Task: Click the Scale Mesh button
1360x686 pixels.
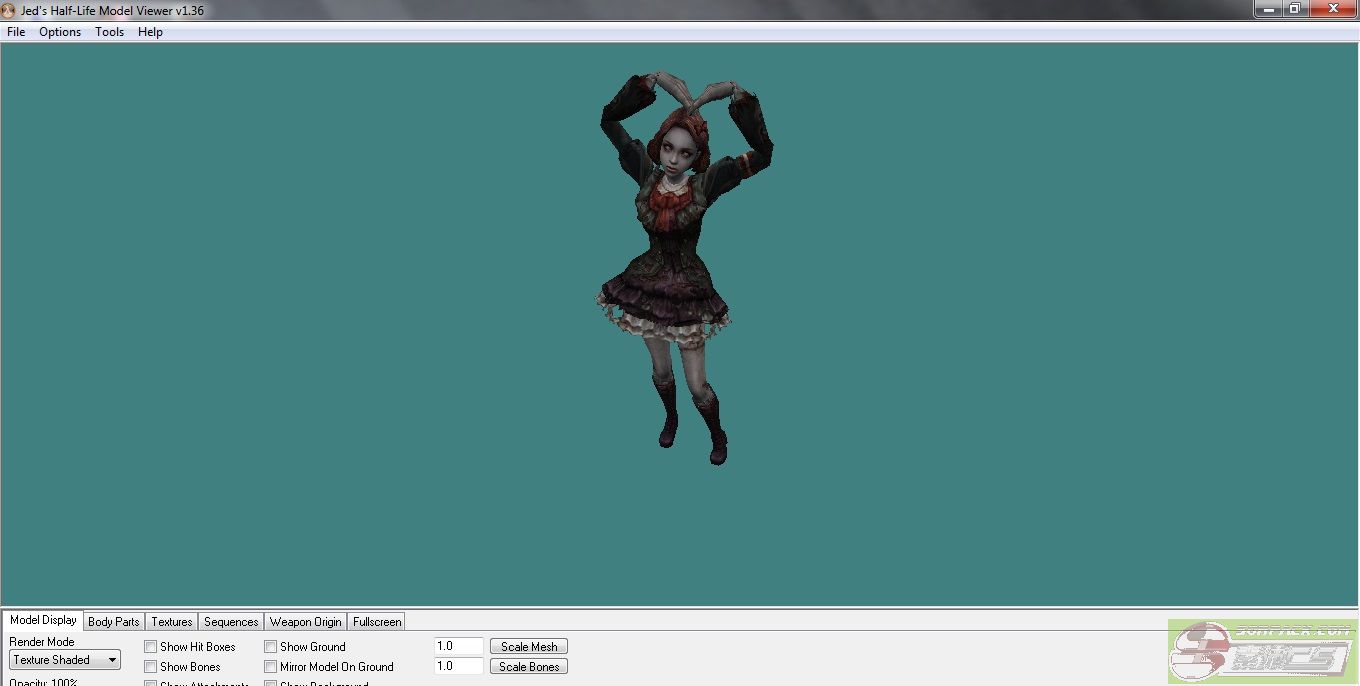Action: pyautogui.click(x=529, y=647)
